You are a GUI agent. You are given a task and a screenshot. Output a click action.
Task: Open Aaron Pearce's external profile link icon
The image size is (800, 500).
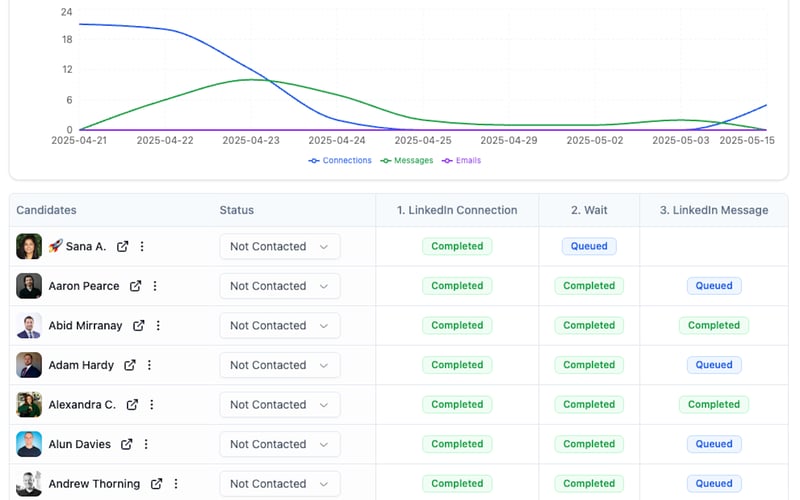136,286
